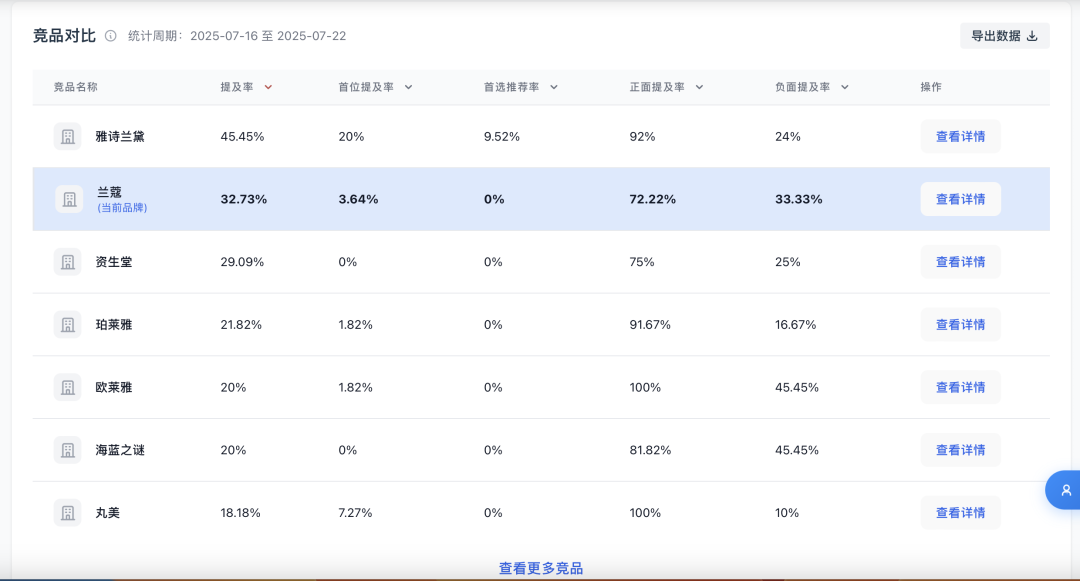
Task: Click the 92% value for 雅诗兰黛
Action: 642,136
